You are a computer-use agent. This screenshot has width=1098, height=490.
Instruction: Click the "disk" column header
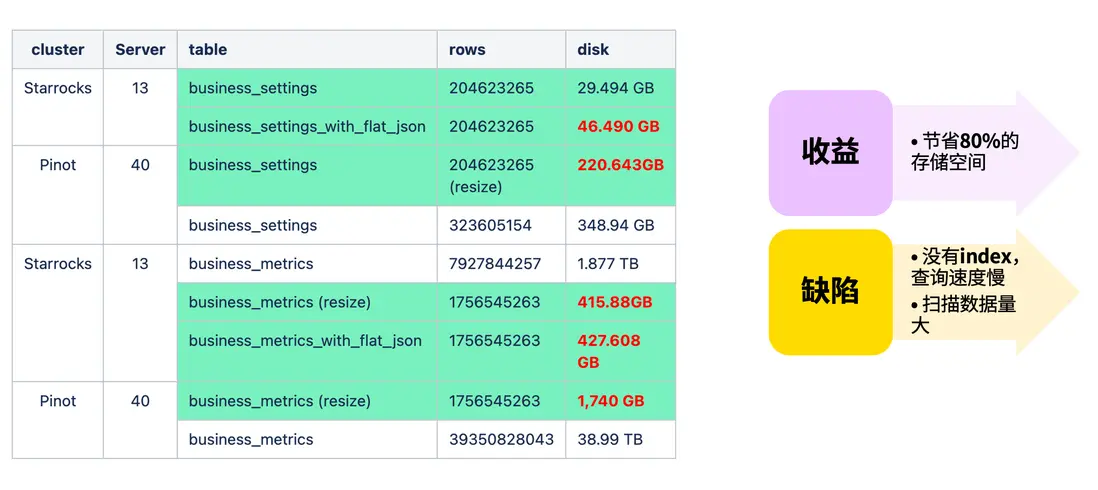[593, 49]
